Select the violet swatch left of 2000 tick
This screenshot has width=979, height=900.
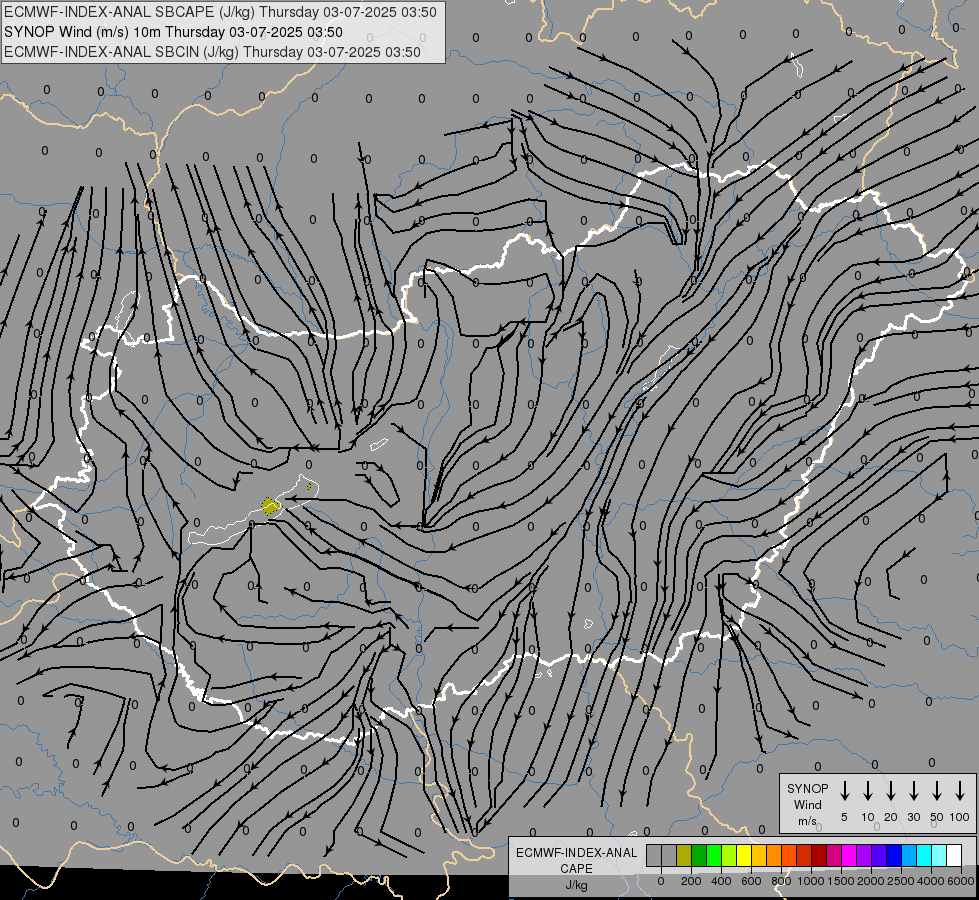coord(864,855)
